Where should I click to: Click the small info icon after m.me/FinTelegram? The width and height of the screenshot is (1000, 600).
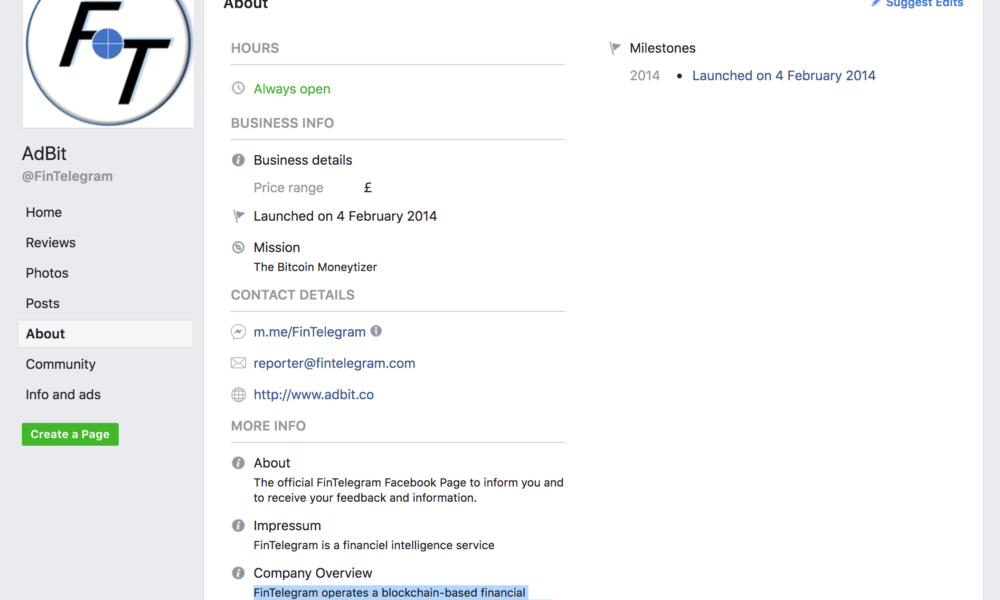pos(376,331)
